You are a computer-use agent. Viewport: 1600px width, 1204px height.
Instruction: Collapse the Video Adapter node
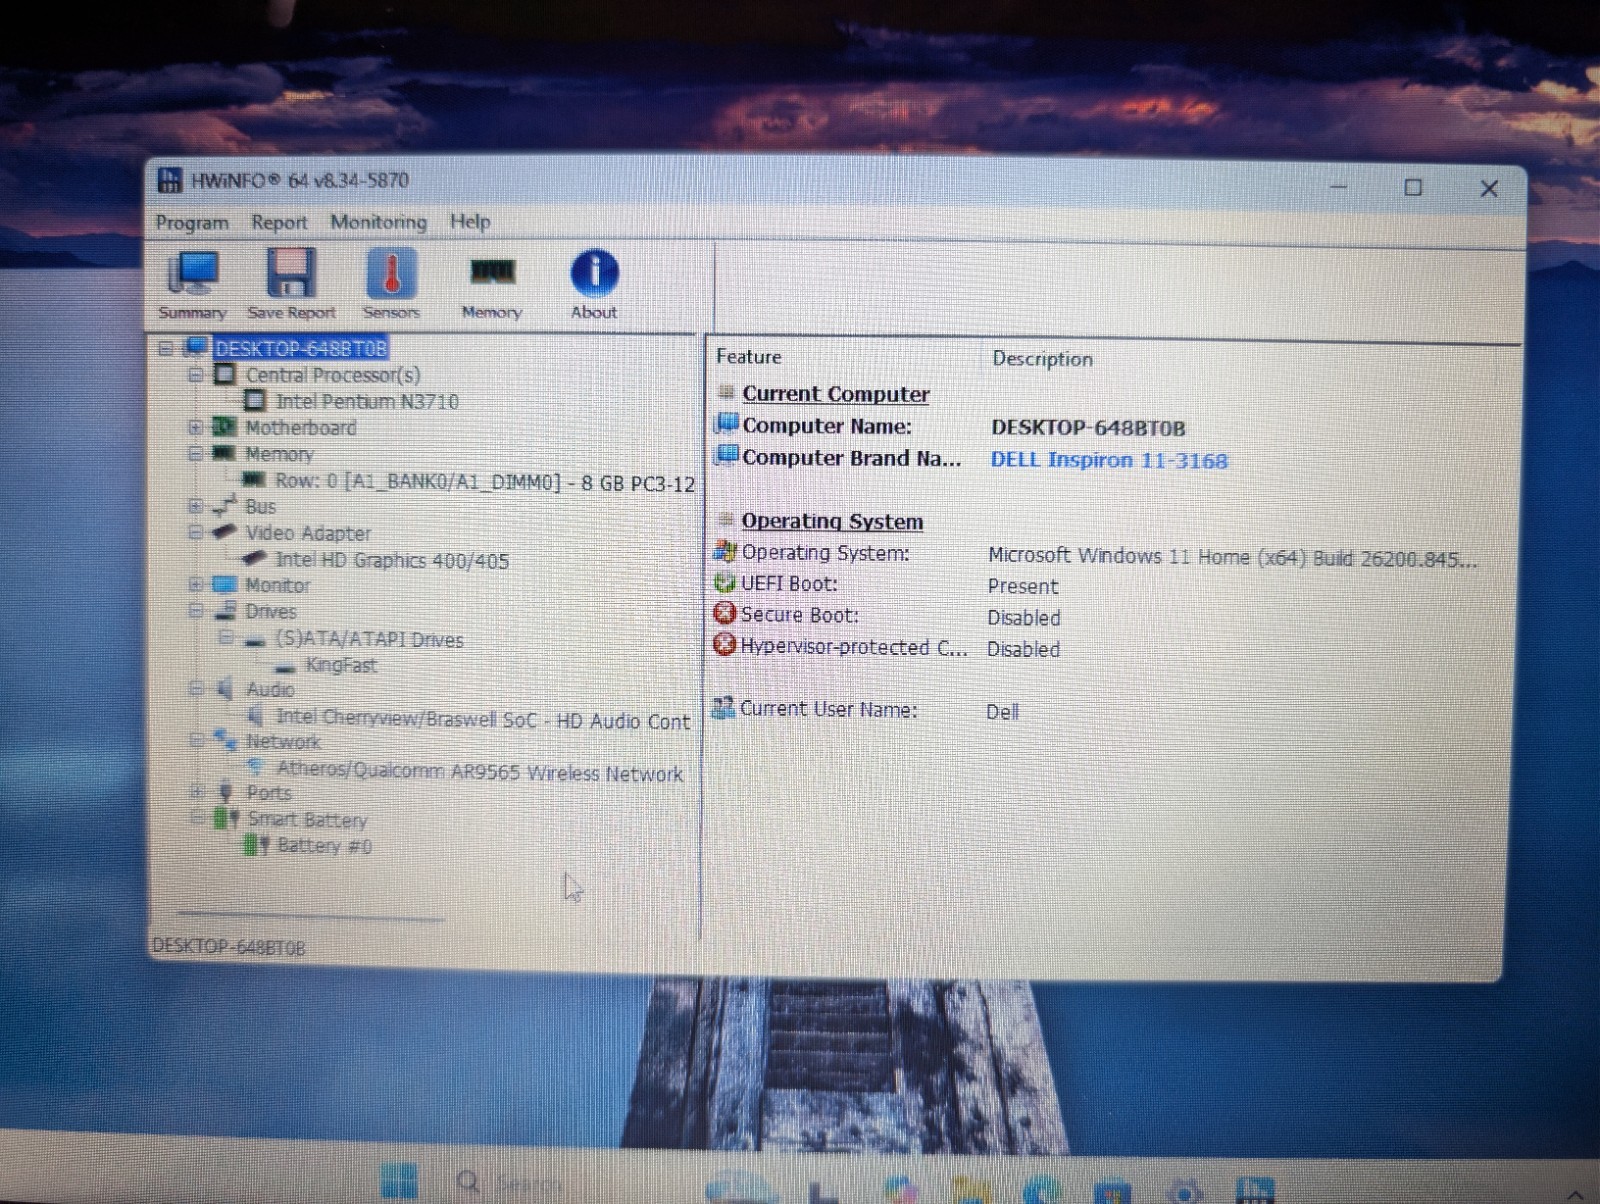click(196, 532)
